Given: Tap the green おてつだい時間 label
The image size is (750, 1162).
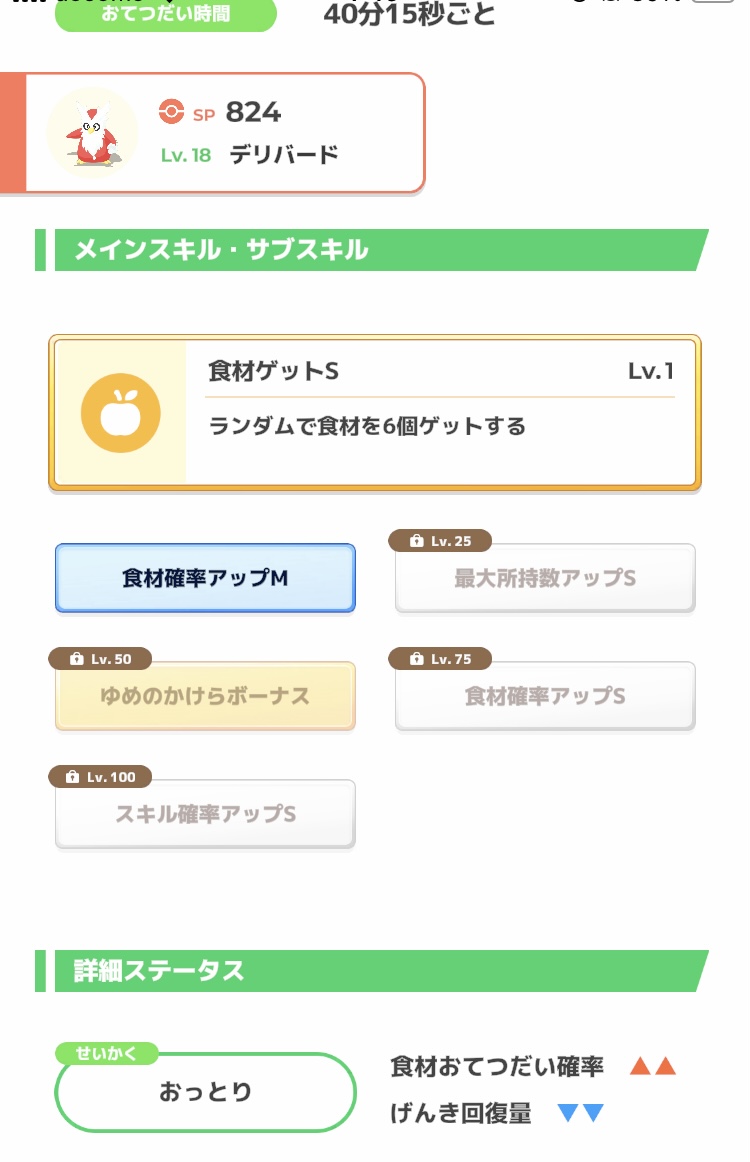Looking at the screenshot, I should point(165,15).
